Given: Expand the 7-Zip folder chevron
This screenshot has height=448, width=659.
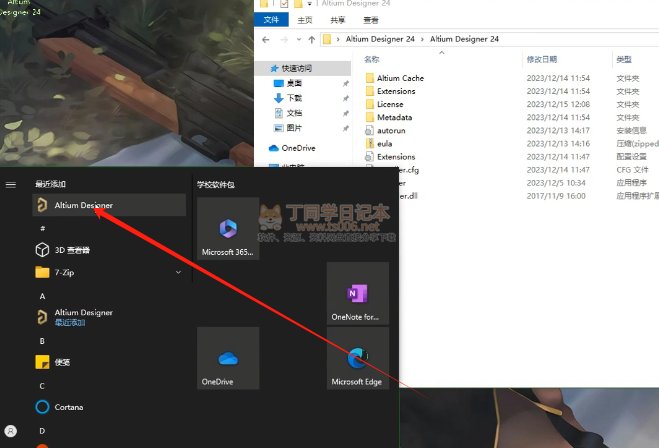Looking at the screenshot, I should pyautogui.click(x=178, y=272).
